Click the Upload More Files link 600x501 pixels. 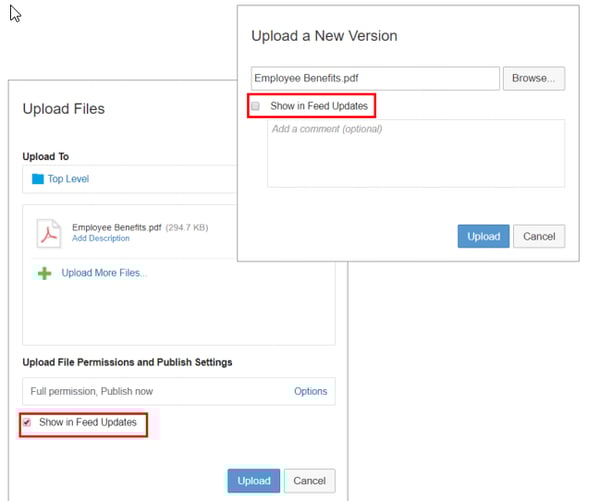[x=104, y=273]
